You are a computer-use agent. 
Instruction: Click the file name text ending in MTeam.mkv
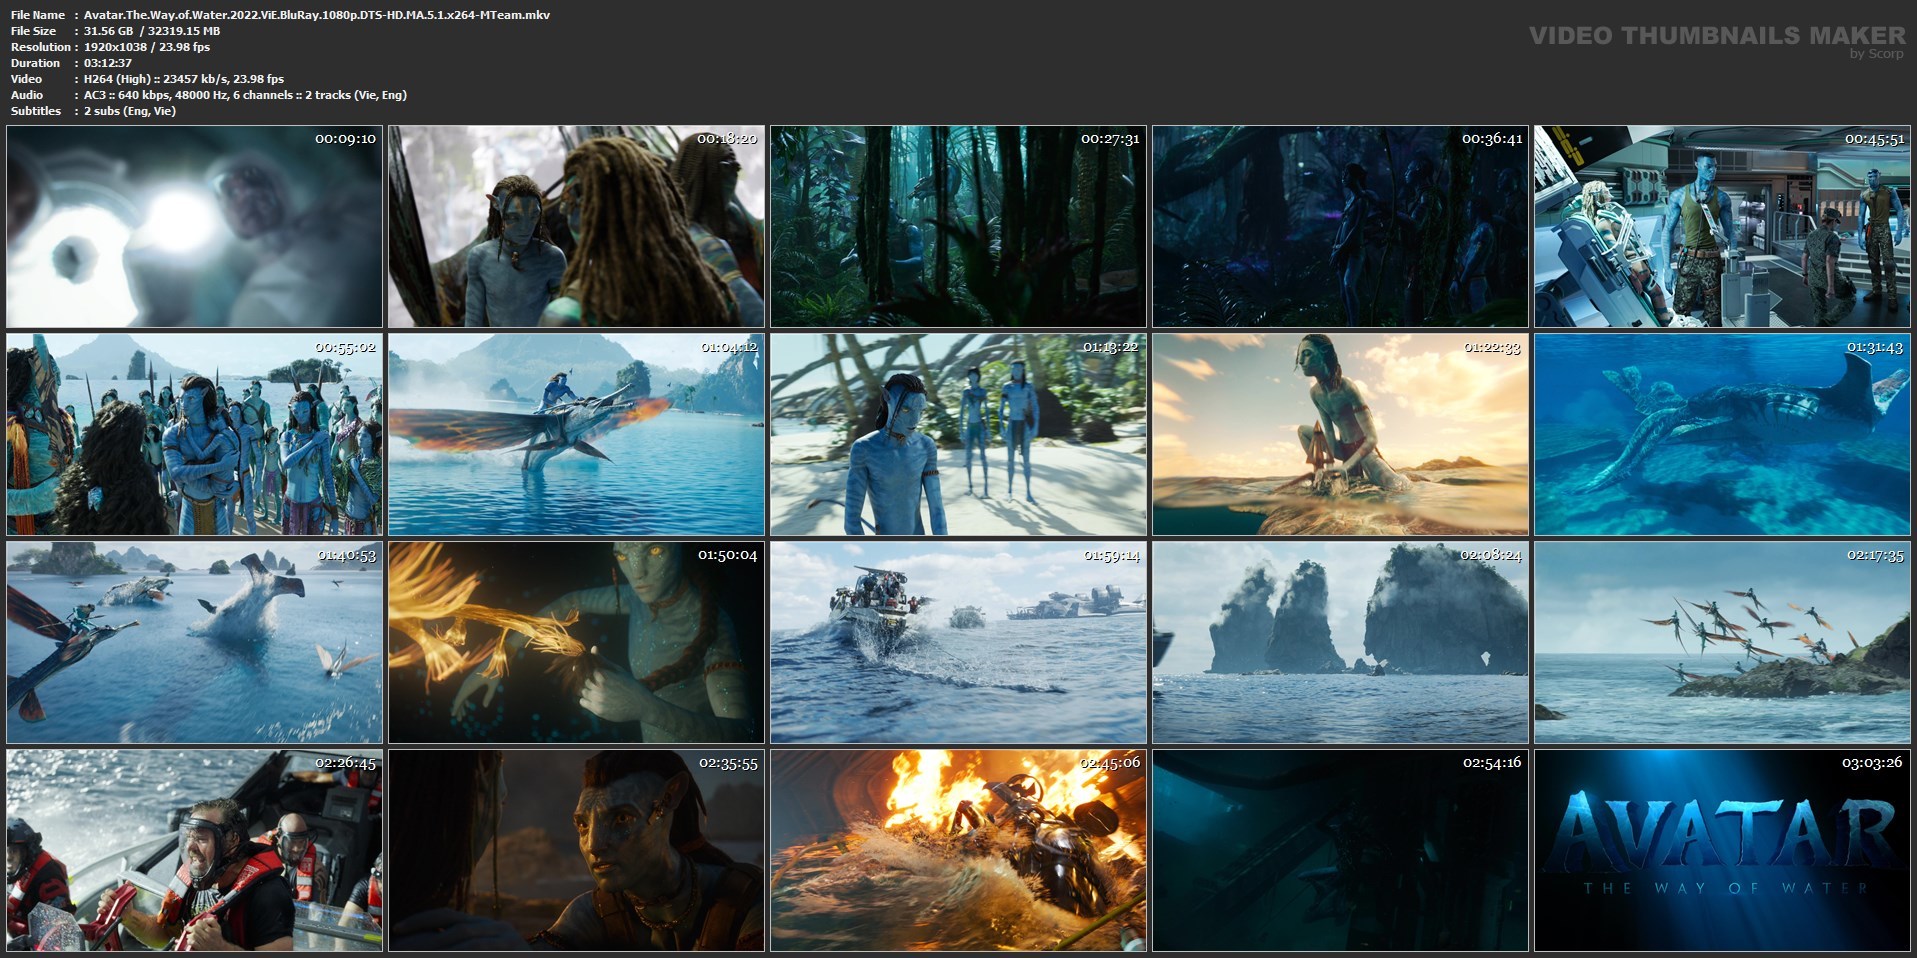(x=317, y=15)
